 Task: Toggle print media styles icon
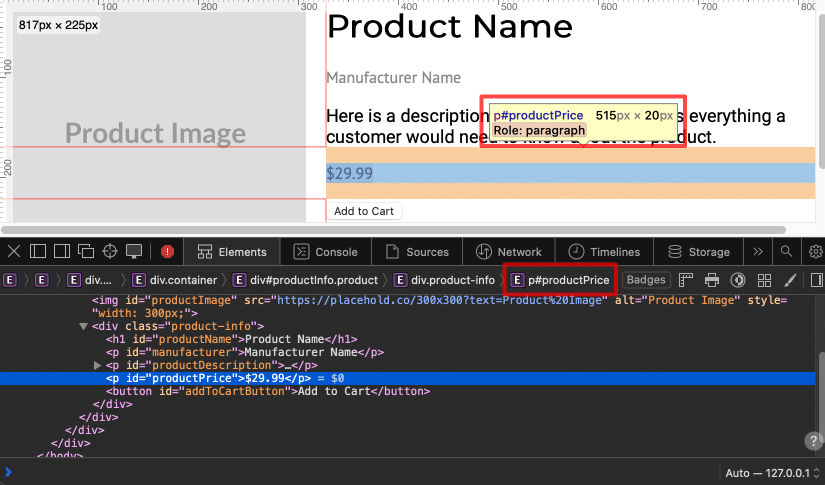(x=712, y=280)
